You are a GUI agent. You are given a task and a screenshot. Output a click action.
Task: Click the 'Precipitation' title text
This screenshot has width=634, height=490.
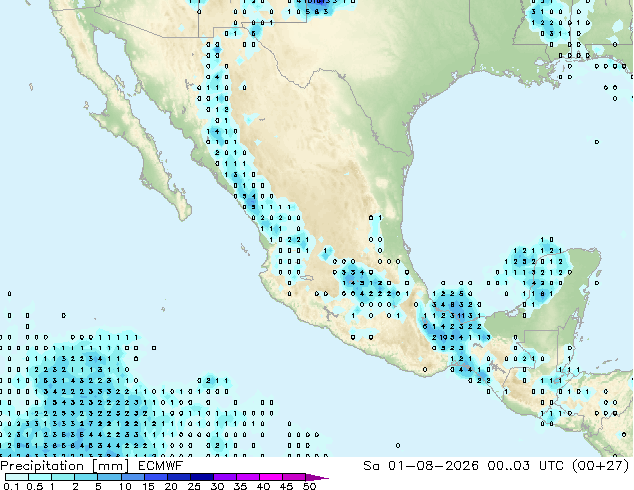(x=42, y=466)
